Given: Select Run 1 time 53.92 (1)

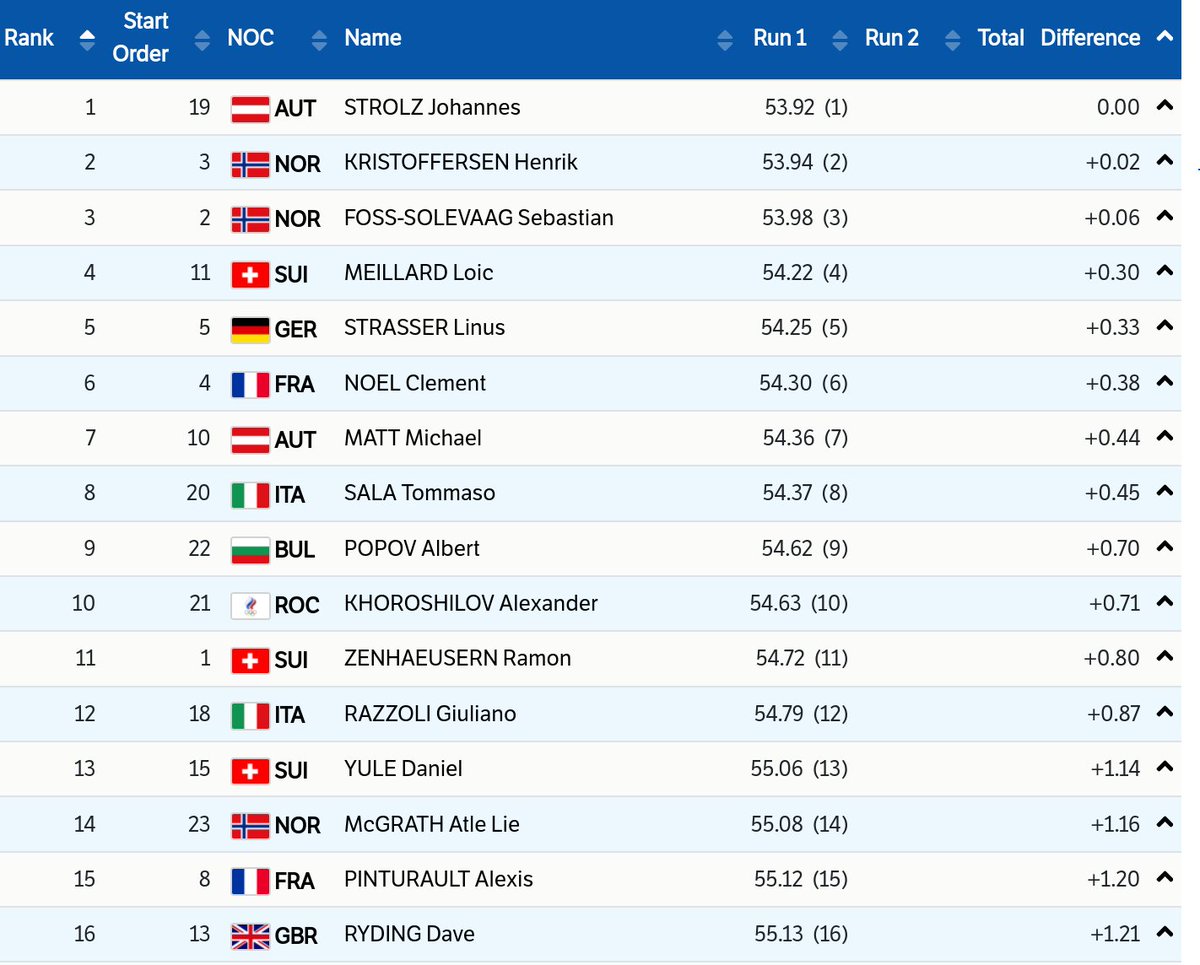Looking at the screenshot, I should point(805,107).
